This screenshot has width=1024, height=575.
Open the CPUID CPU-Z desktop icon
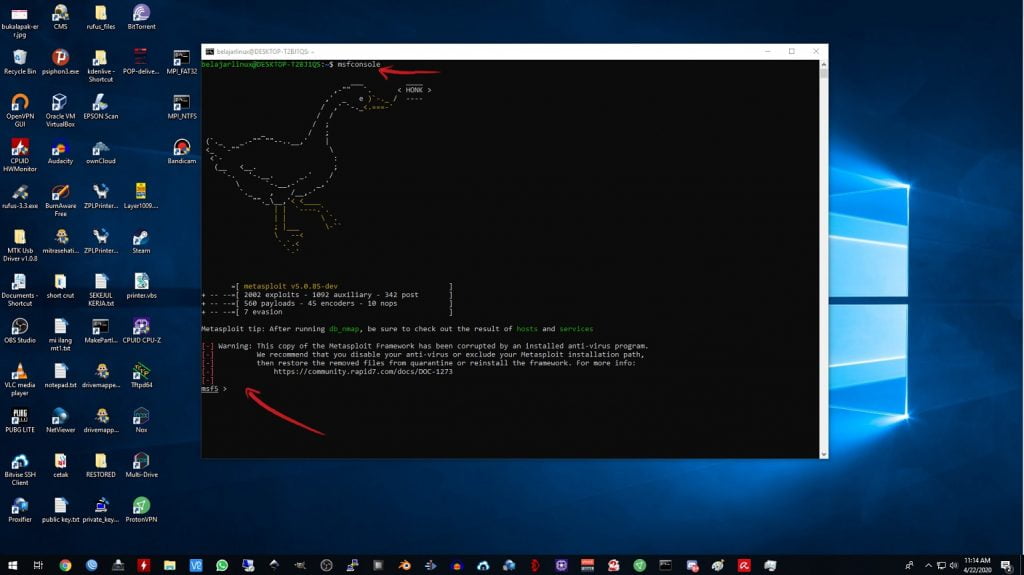(x=141, y=331)
